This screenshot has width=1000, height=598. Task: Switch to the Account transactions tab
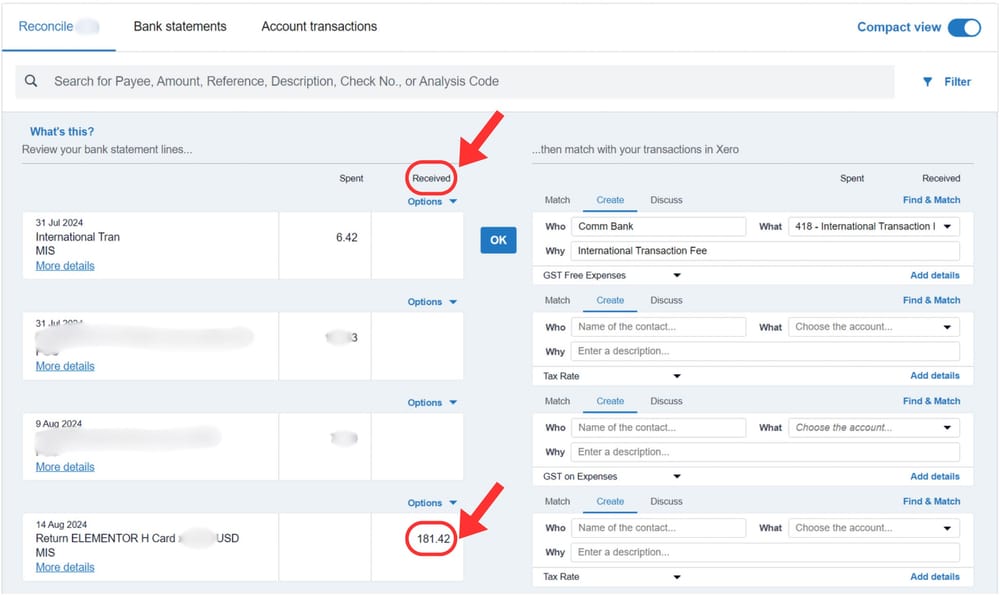[318, 26]
